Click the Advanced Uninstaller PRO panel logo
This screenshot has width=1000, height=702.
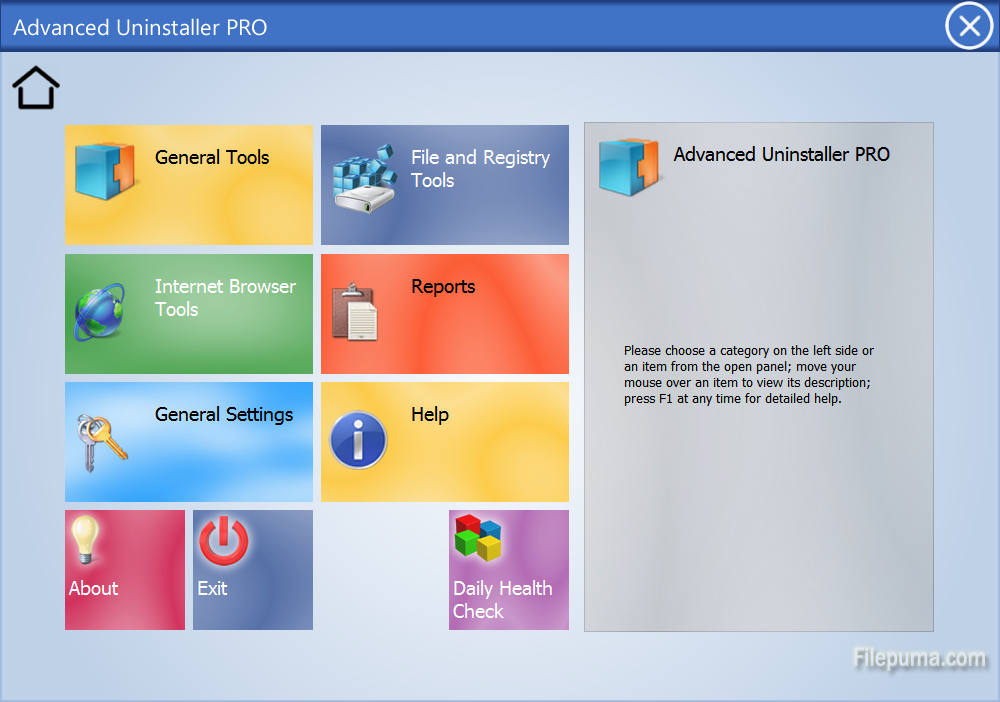coord(628,166)
